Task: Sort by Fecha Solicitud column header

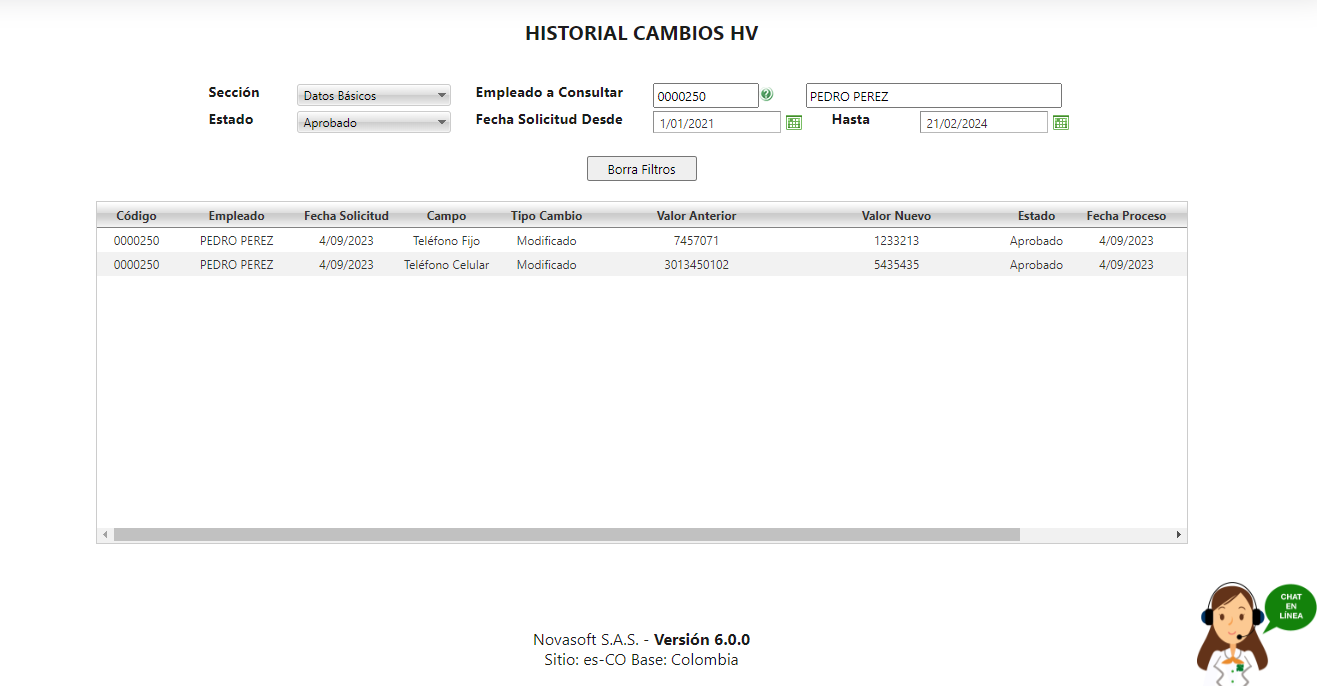Action: pyautogui.click(x=346, y=216)
